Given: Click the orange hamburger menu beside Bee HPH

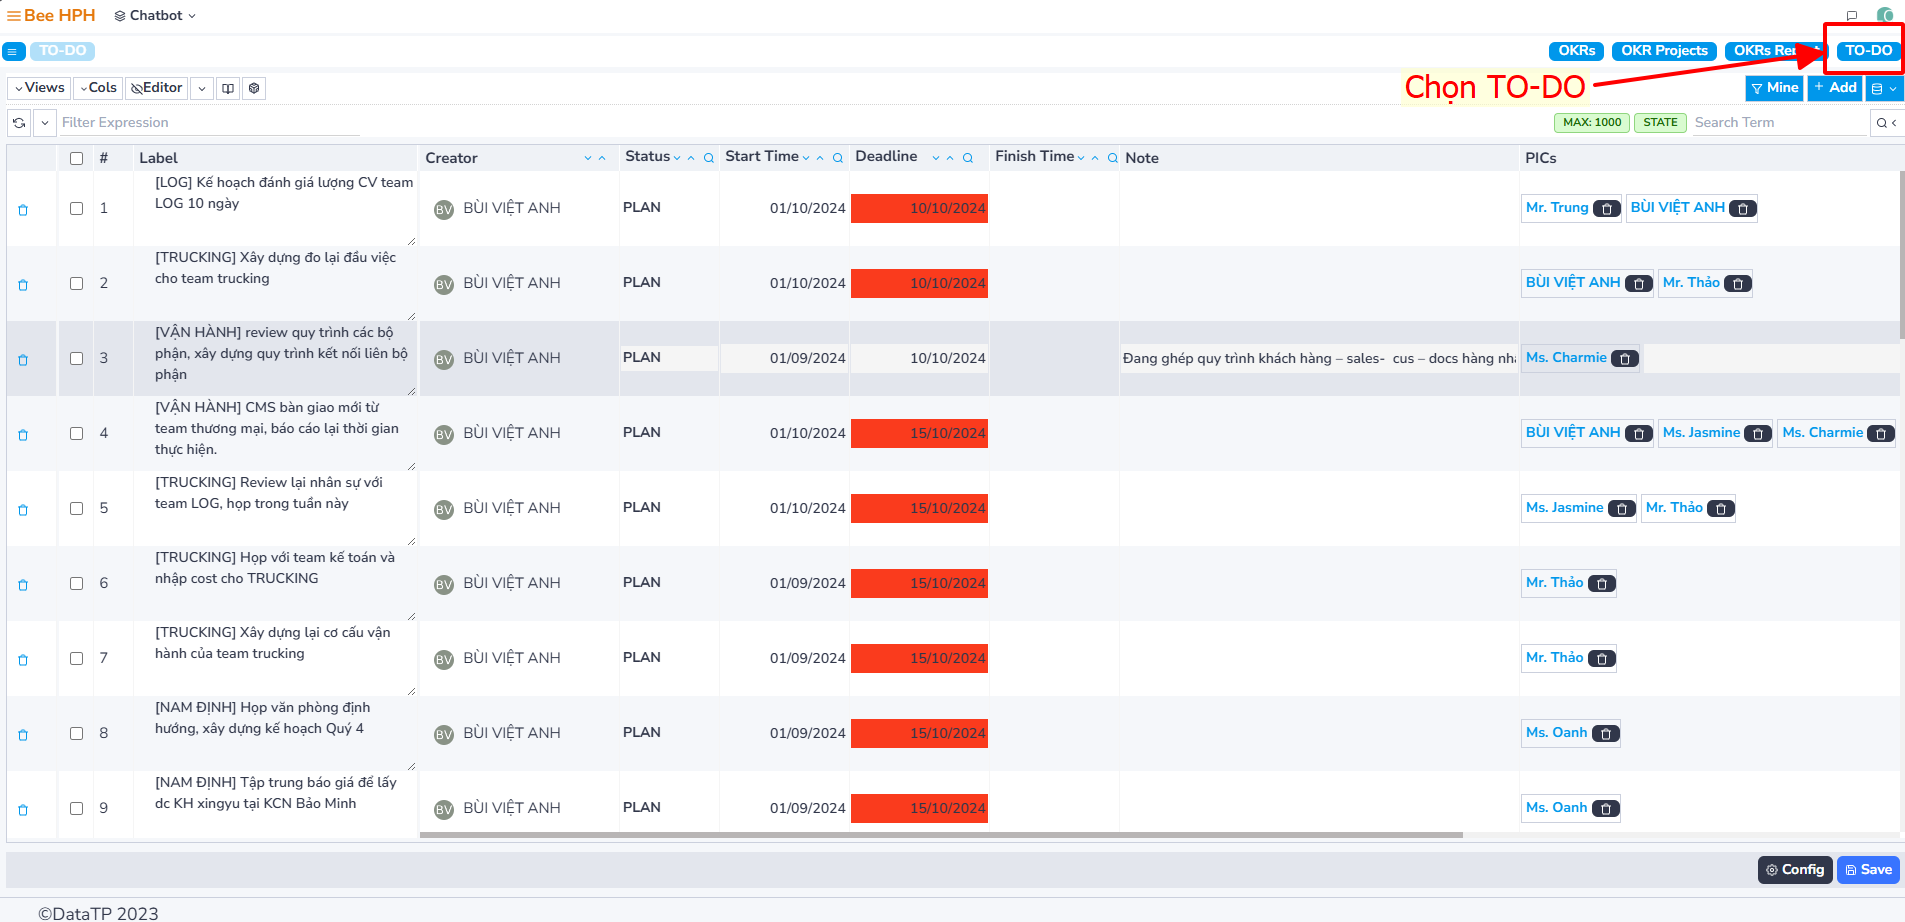Looking at the screenshot, I should tap(13, 16).
